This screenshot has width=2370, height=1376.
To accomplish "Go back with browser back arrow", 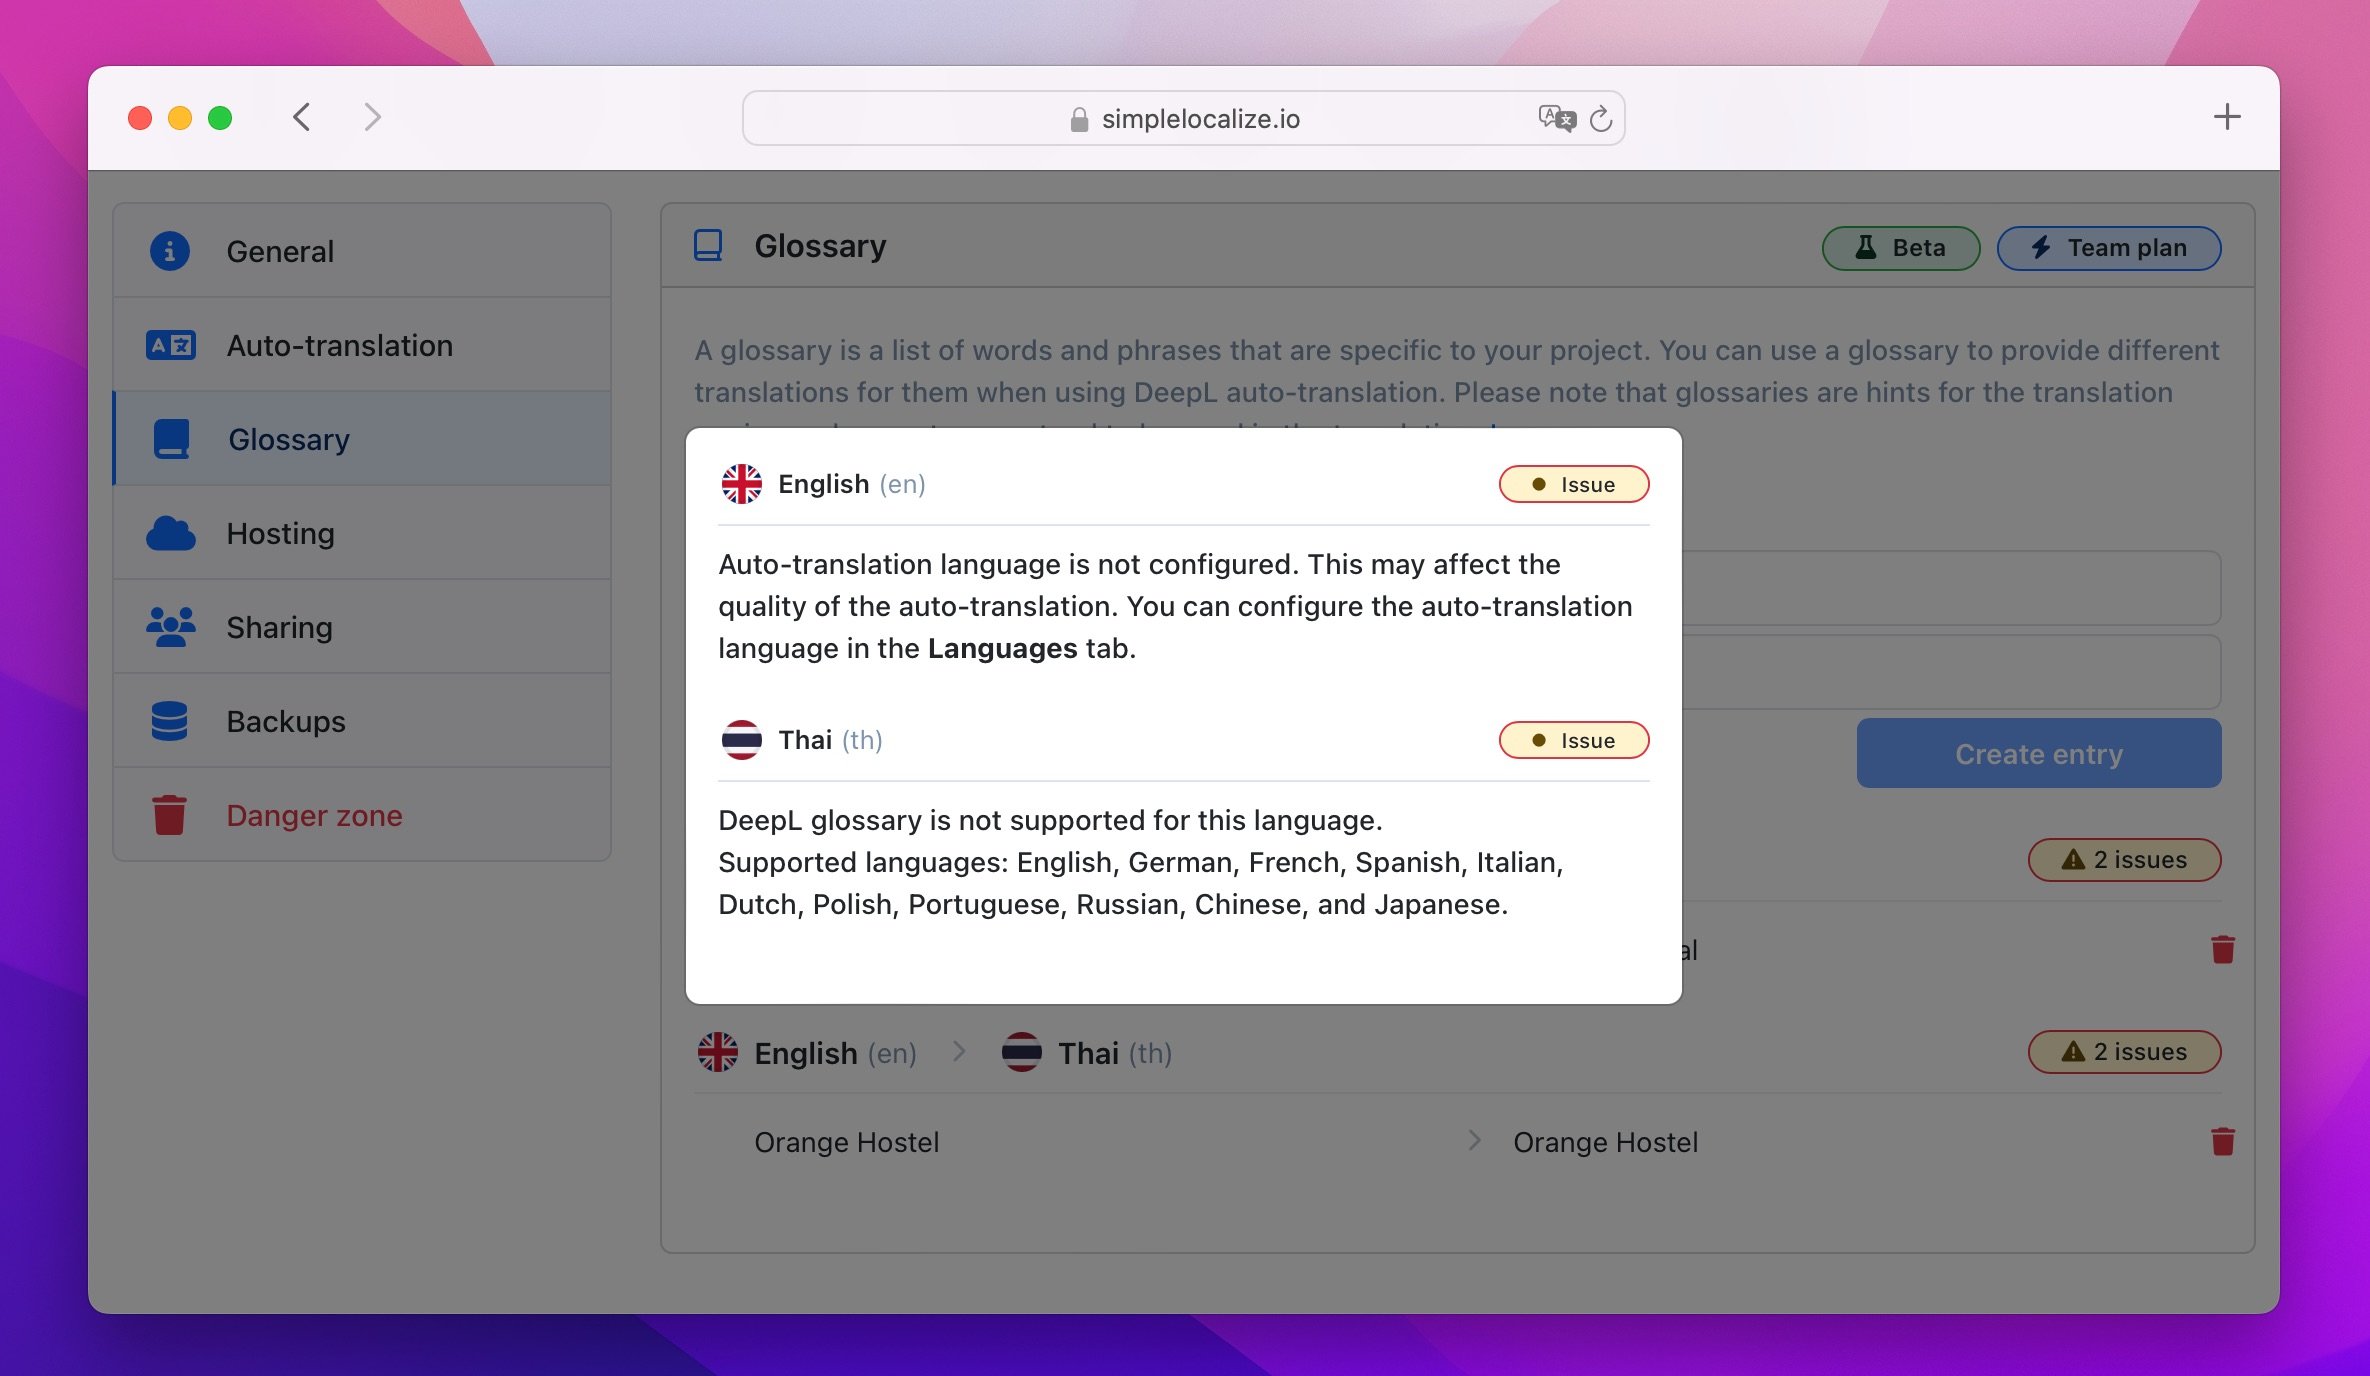I will (302, 117).
